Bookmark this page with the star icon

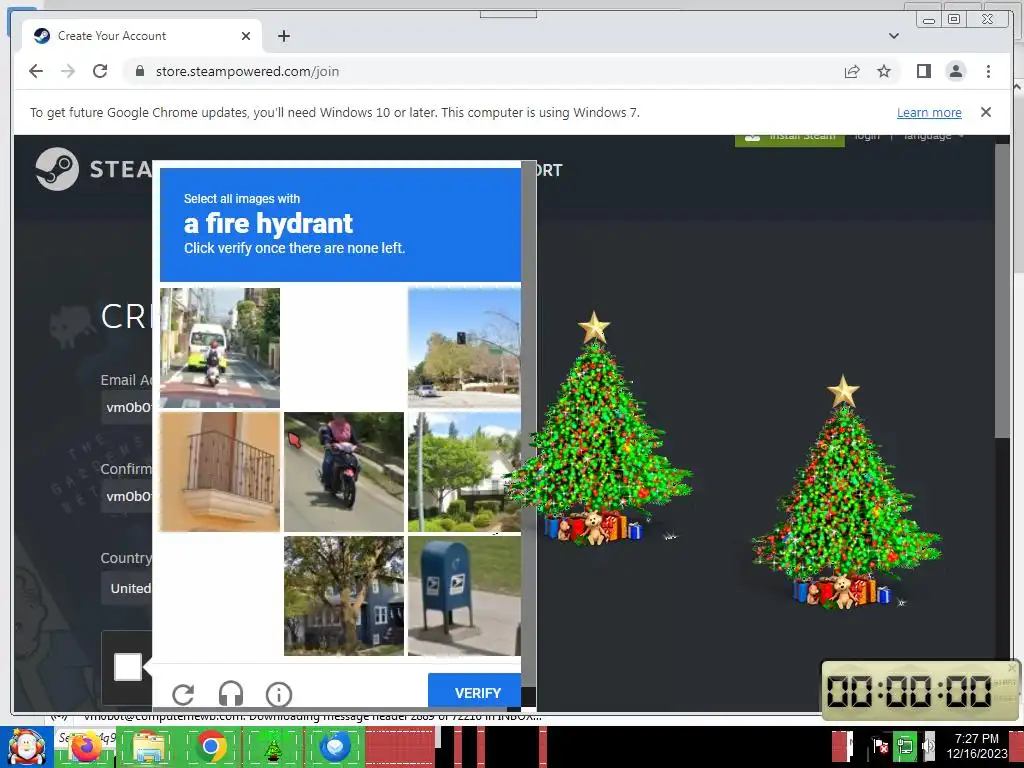point(884,71)
